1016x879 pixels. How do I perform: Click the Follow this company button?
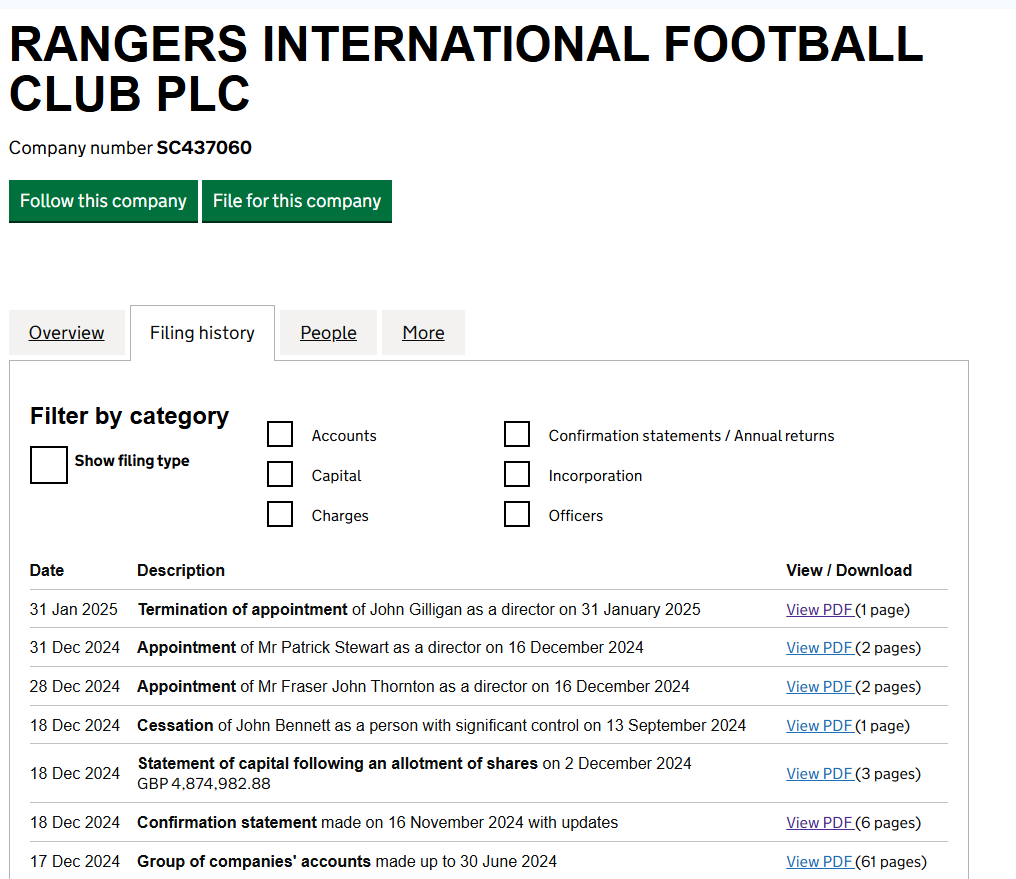(103, 201)
